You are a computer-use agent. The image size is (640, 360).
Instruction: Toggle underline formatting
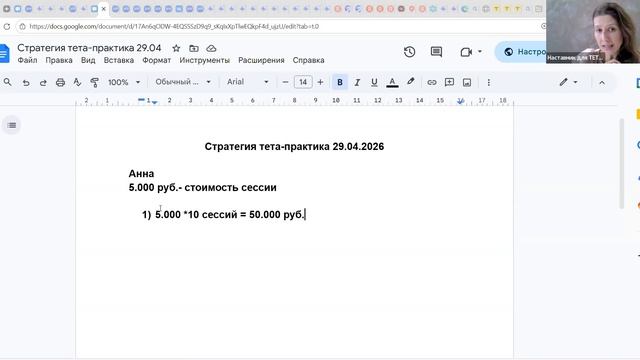tap(374, 82)
